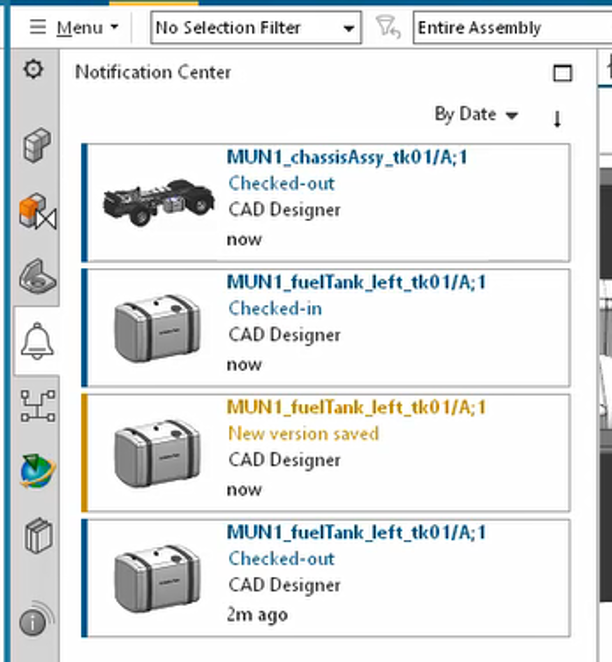
Task: Open the Menu dropdown
Action: point(74,28)
